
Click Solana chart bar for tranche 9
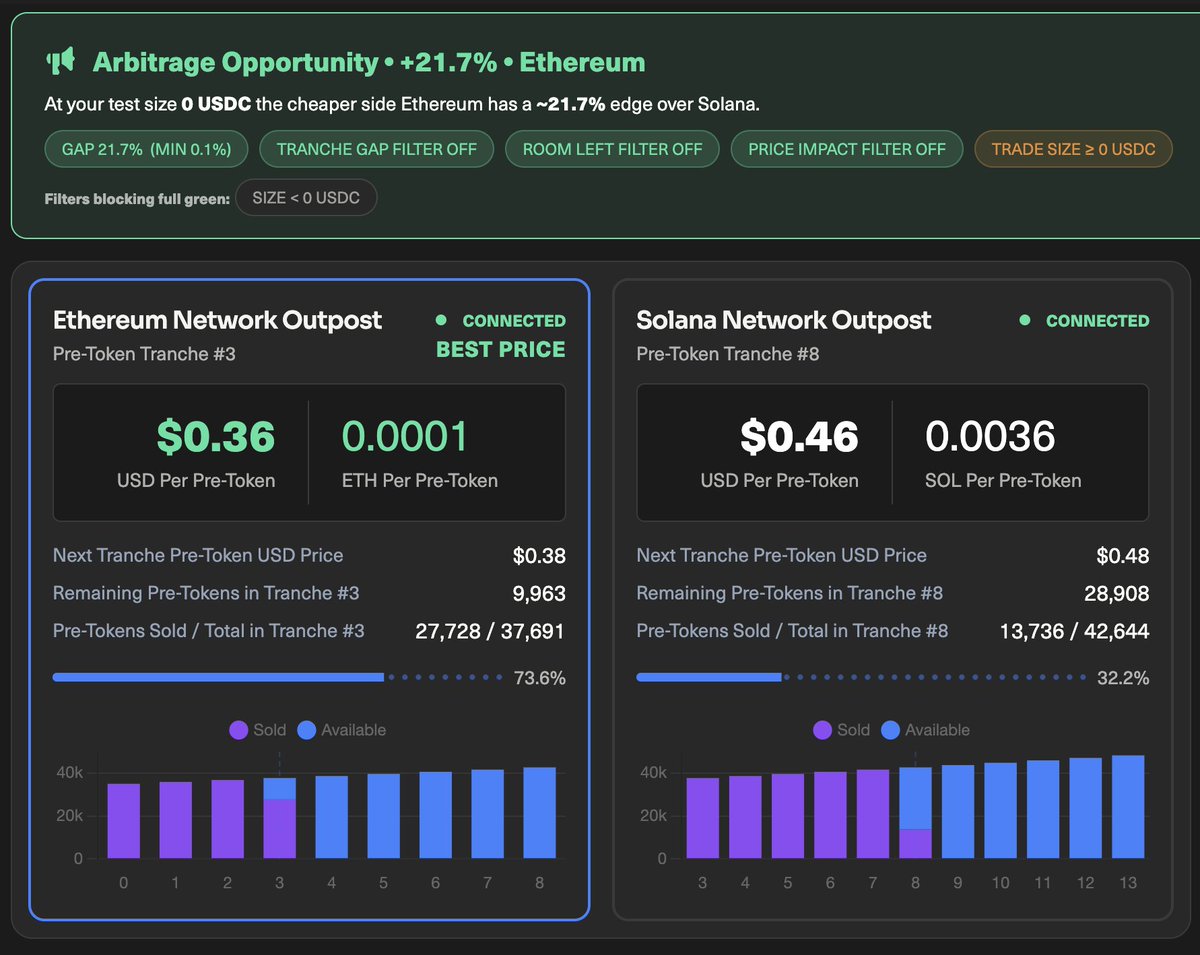958,812
